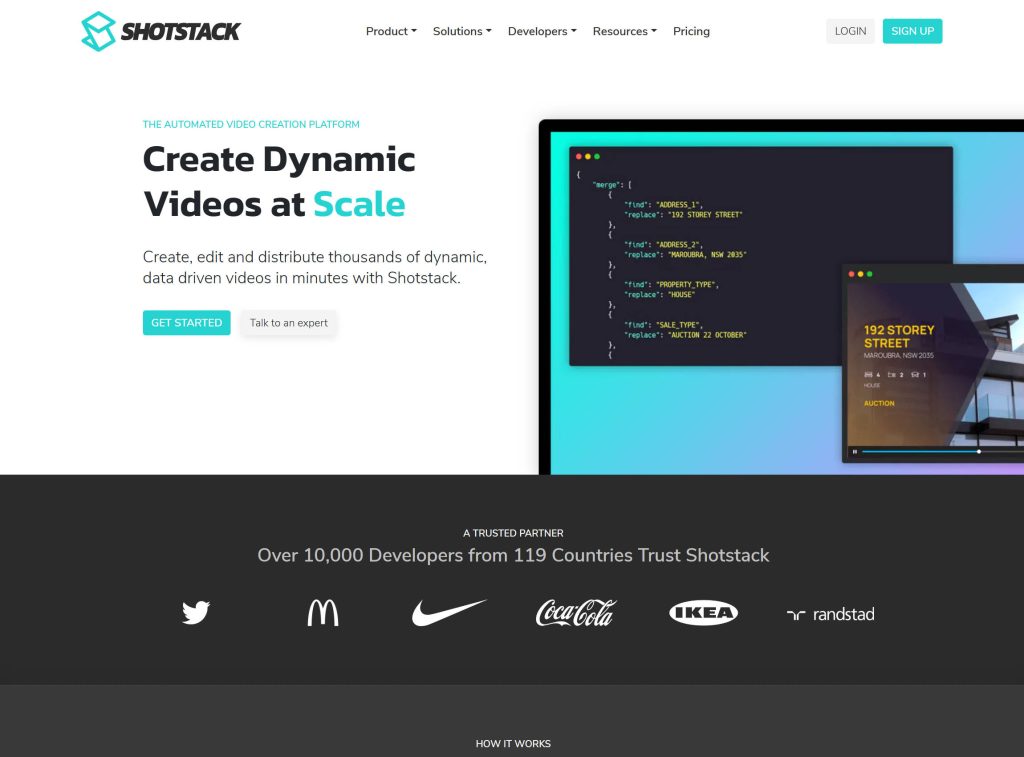Click the GET STARTED button
This screenshot has width=1024, height=757.
(187, 323)
